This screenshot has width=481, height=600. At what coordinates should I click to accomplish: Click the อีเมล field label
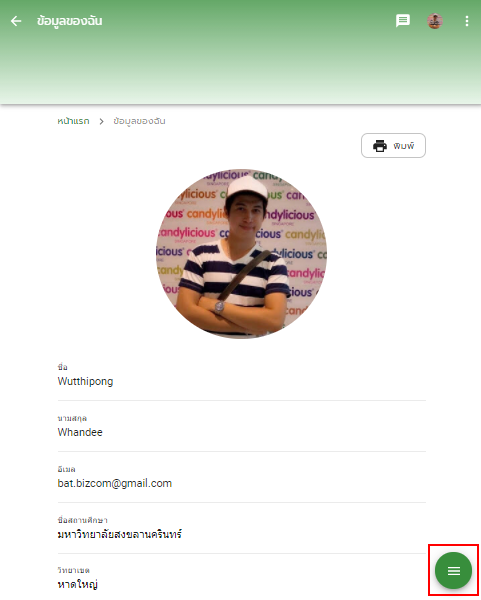click(67, 469)
